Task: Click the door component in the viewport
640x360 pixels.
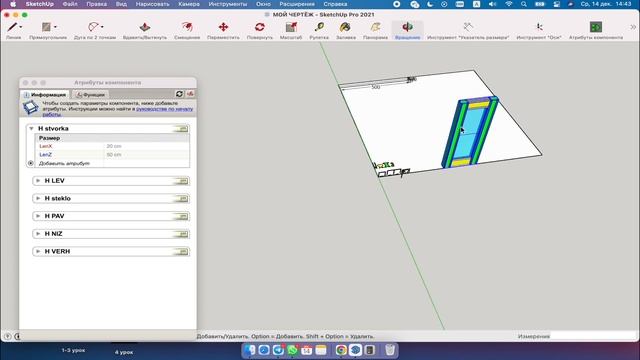Action: click(469, 133)
